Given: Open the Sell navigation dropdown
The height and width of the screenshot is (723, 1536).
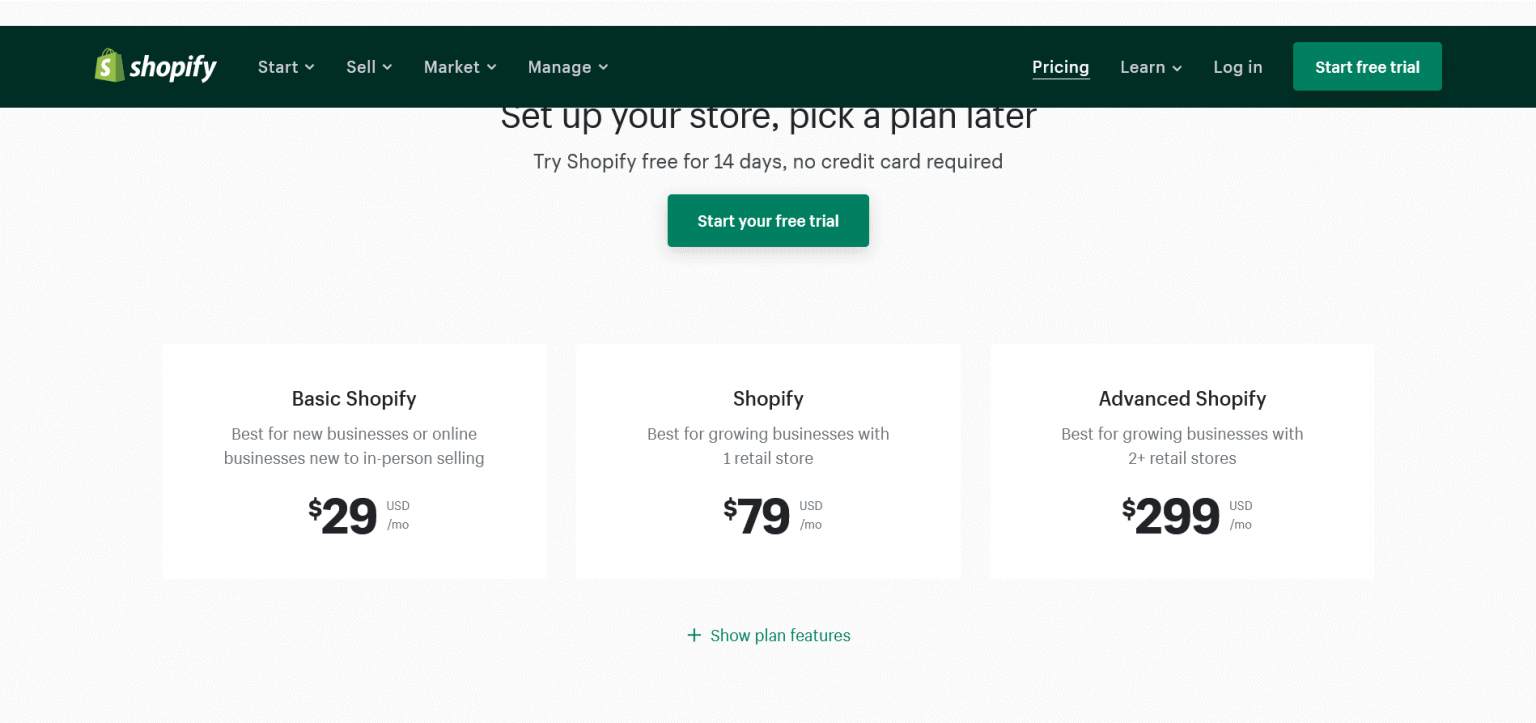Looking at the screenshot, I should (360, 67).
